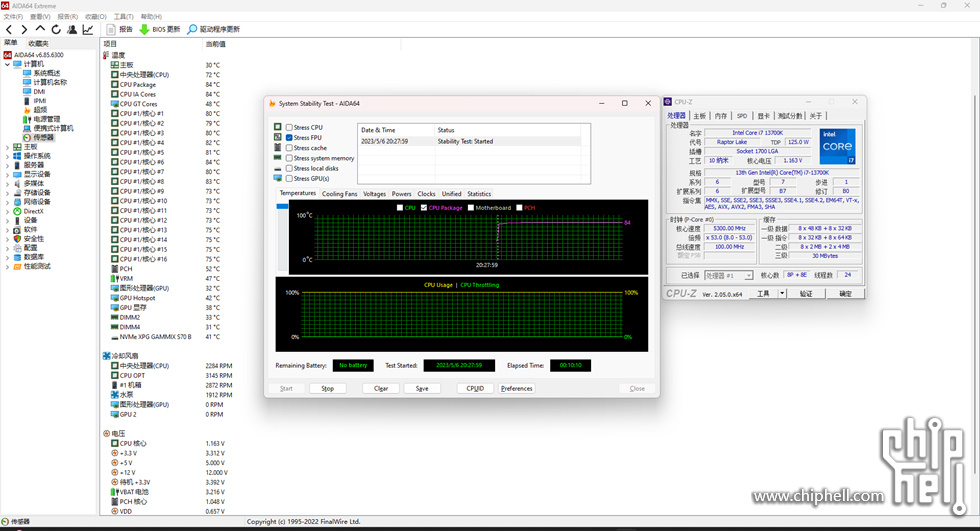Image resolution: width=980 pixels, height=531 pixels.
Task: Click the Save button
Action: point(422,389)
